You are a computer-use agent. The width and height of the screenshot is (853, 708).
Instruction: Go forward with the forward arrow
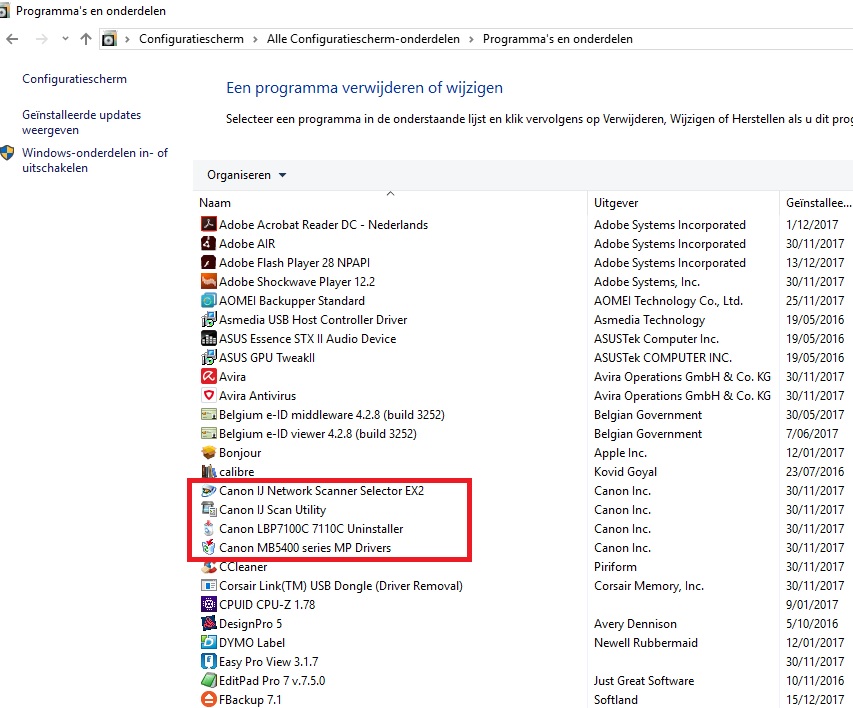click(41, 39)
